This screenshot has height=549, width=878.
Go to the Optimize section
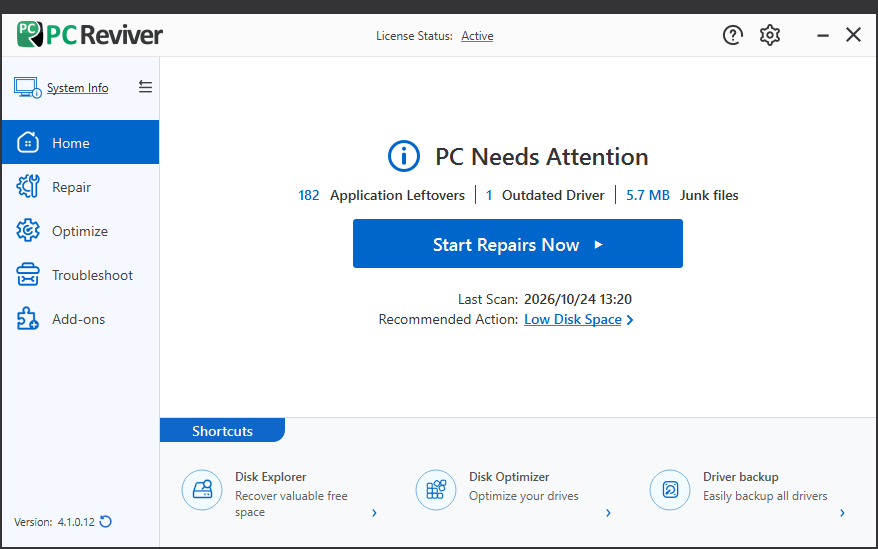tap(81, 230)
